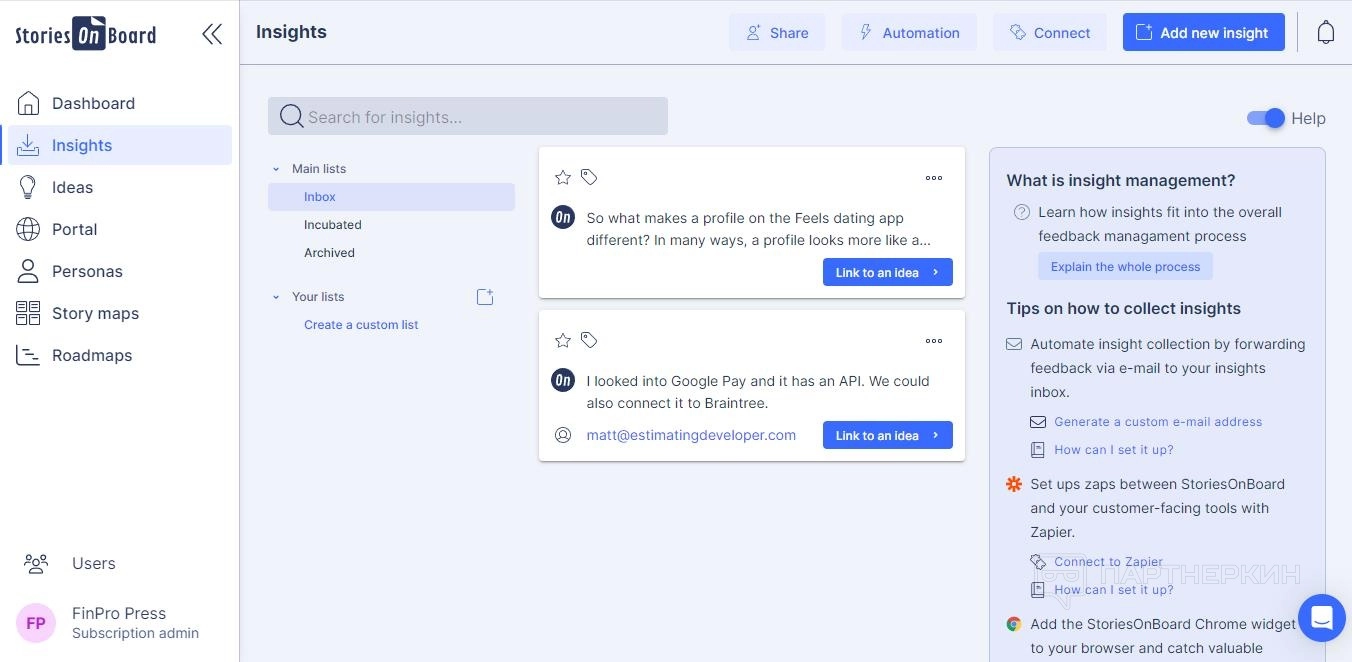The height and width of the screenshot is (662, 1352).
Task: Open more options on Google Pay insight
Action: (x=933, y=341)
